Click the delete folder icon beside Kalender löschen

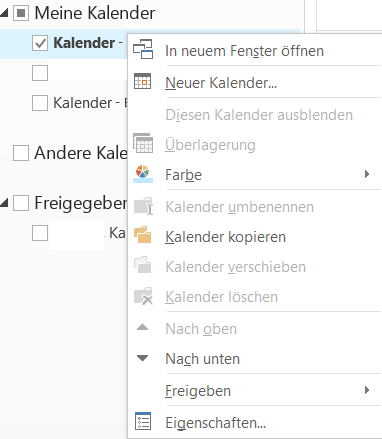pos(143,296)
